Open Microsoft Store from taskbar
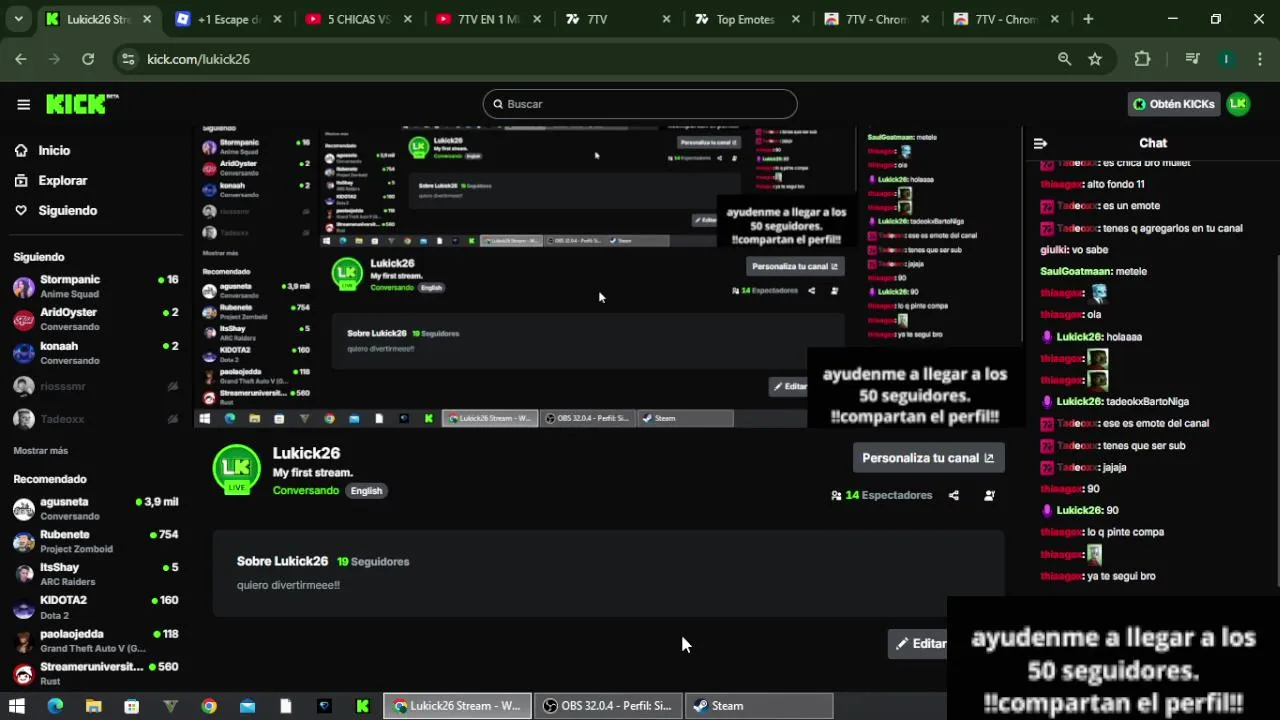Screen dimensions: 1280x720 pos(131,706)
